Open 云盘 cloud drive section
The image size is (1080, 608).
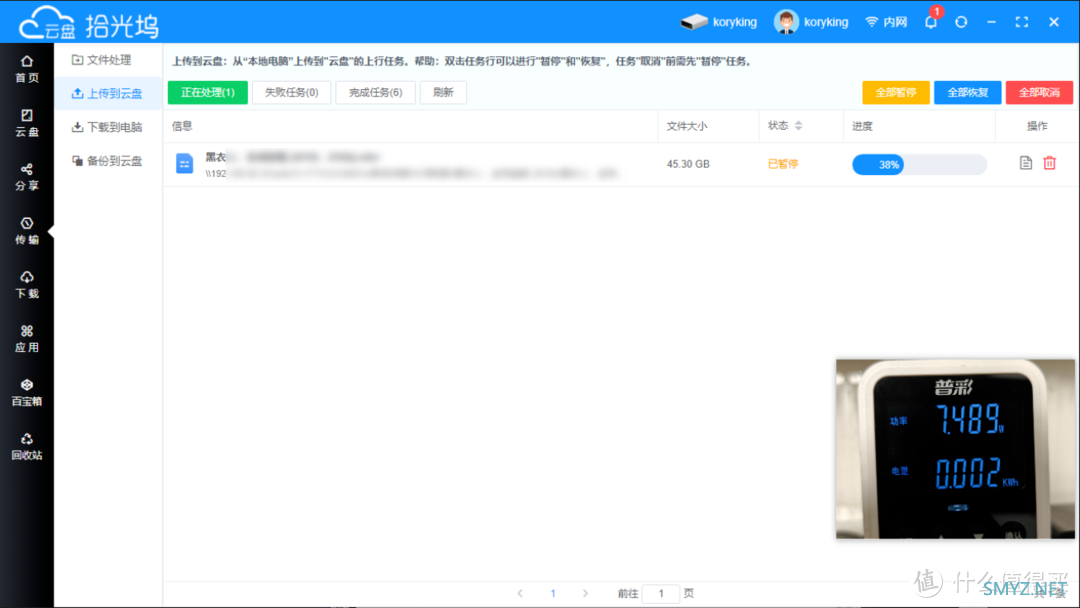(x=27, y=123)
